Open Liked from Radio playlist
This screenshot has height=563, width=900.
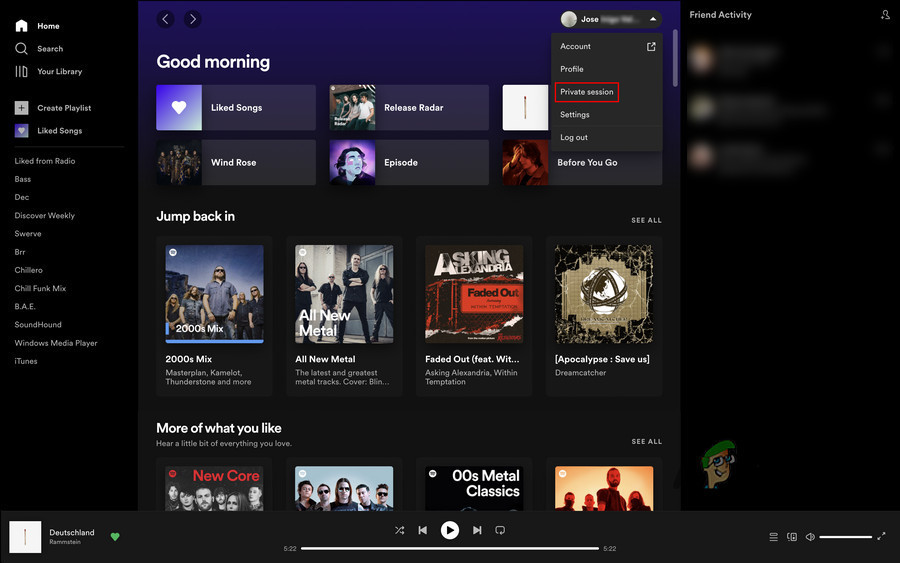coord(45,161)
